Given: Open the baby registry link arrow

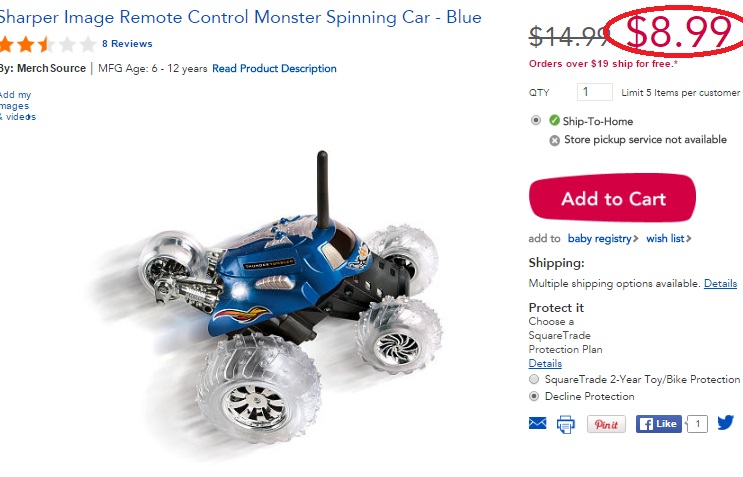Looking at the screenshot, I should pos(636,238).
